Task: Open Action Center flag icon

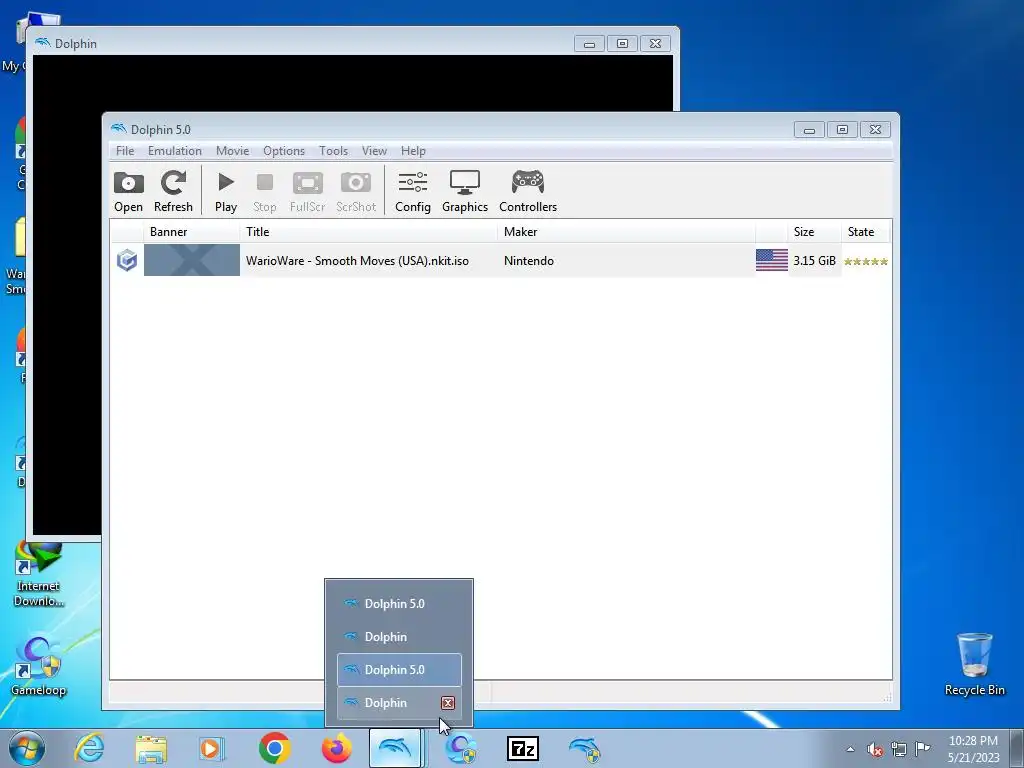Action: coord(923,748)
